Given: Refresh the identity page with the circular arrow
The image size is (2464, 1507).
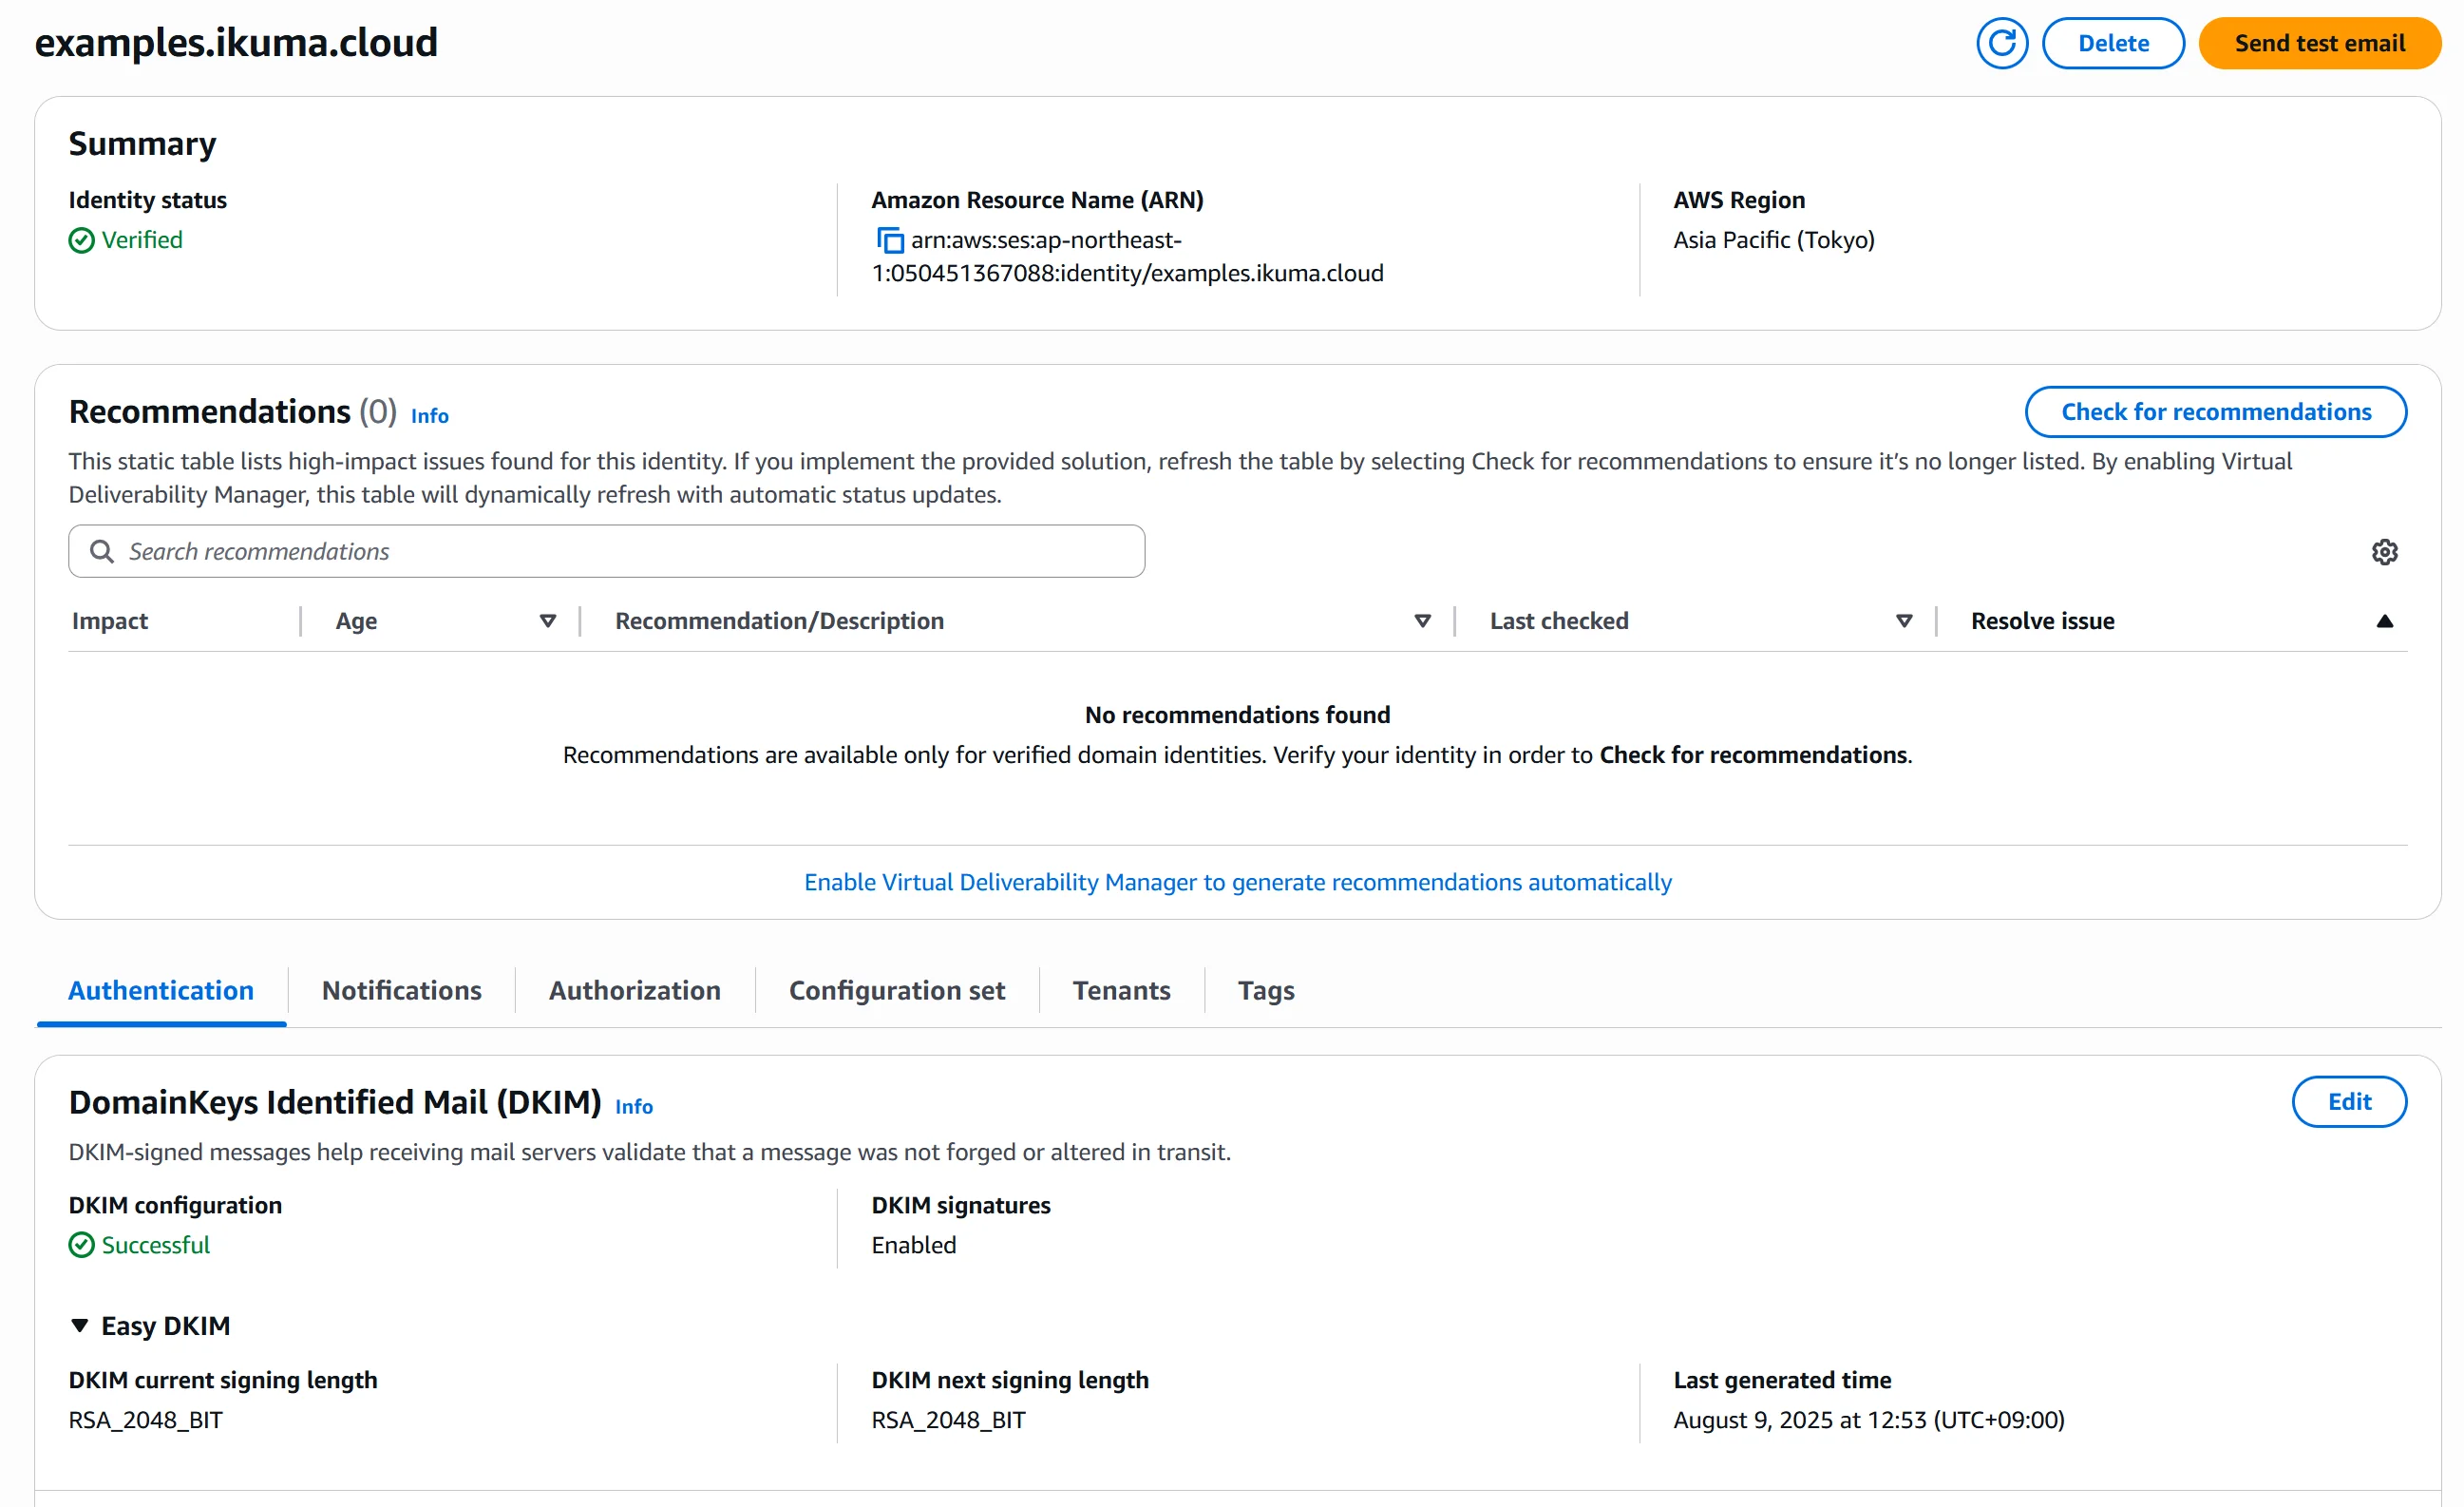Looking at the screenshot, I should 2001,43.
